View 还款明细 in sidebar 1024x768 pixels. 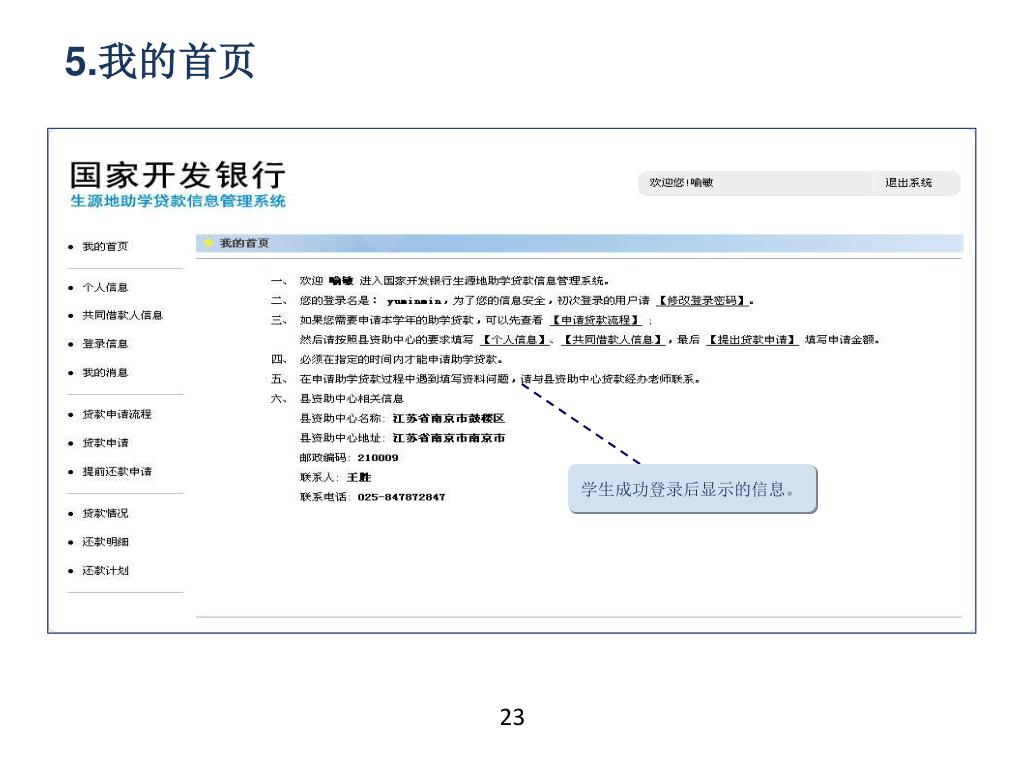105,542
